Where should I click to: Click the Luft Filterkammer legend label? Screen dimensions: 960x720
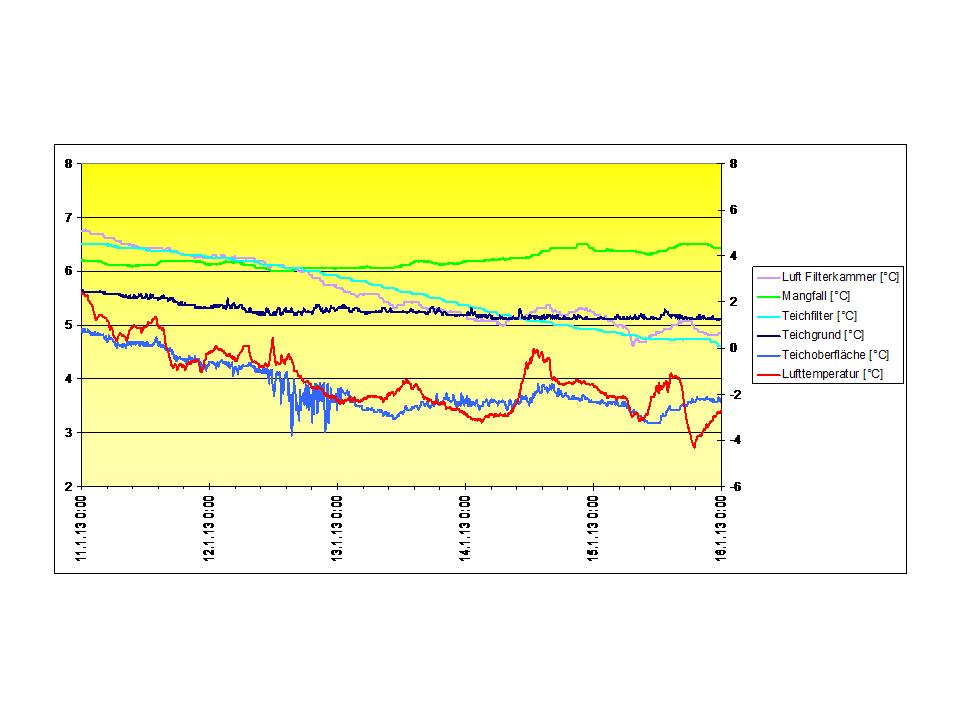(840, 277)
